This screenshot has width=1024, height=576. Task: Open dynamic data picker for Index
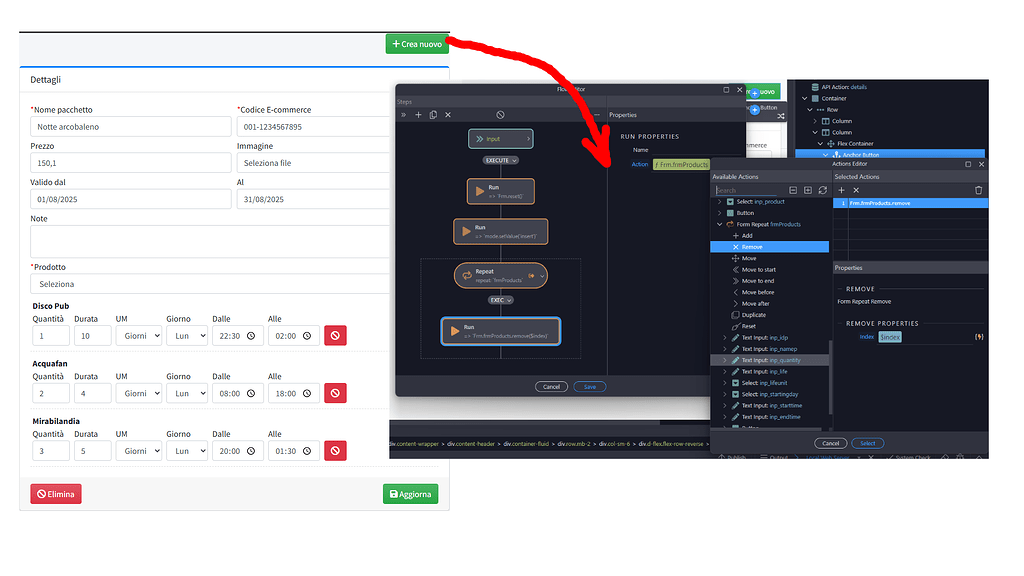pos(979,337)
